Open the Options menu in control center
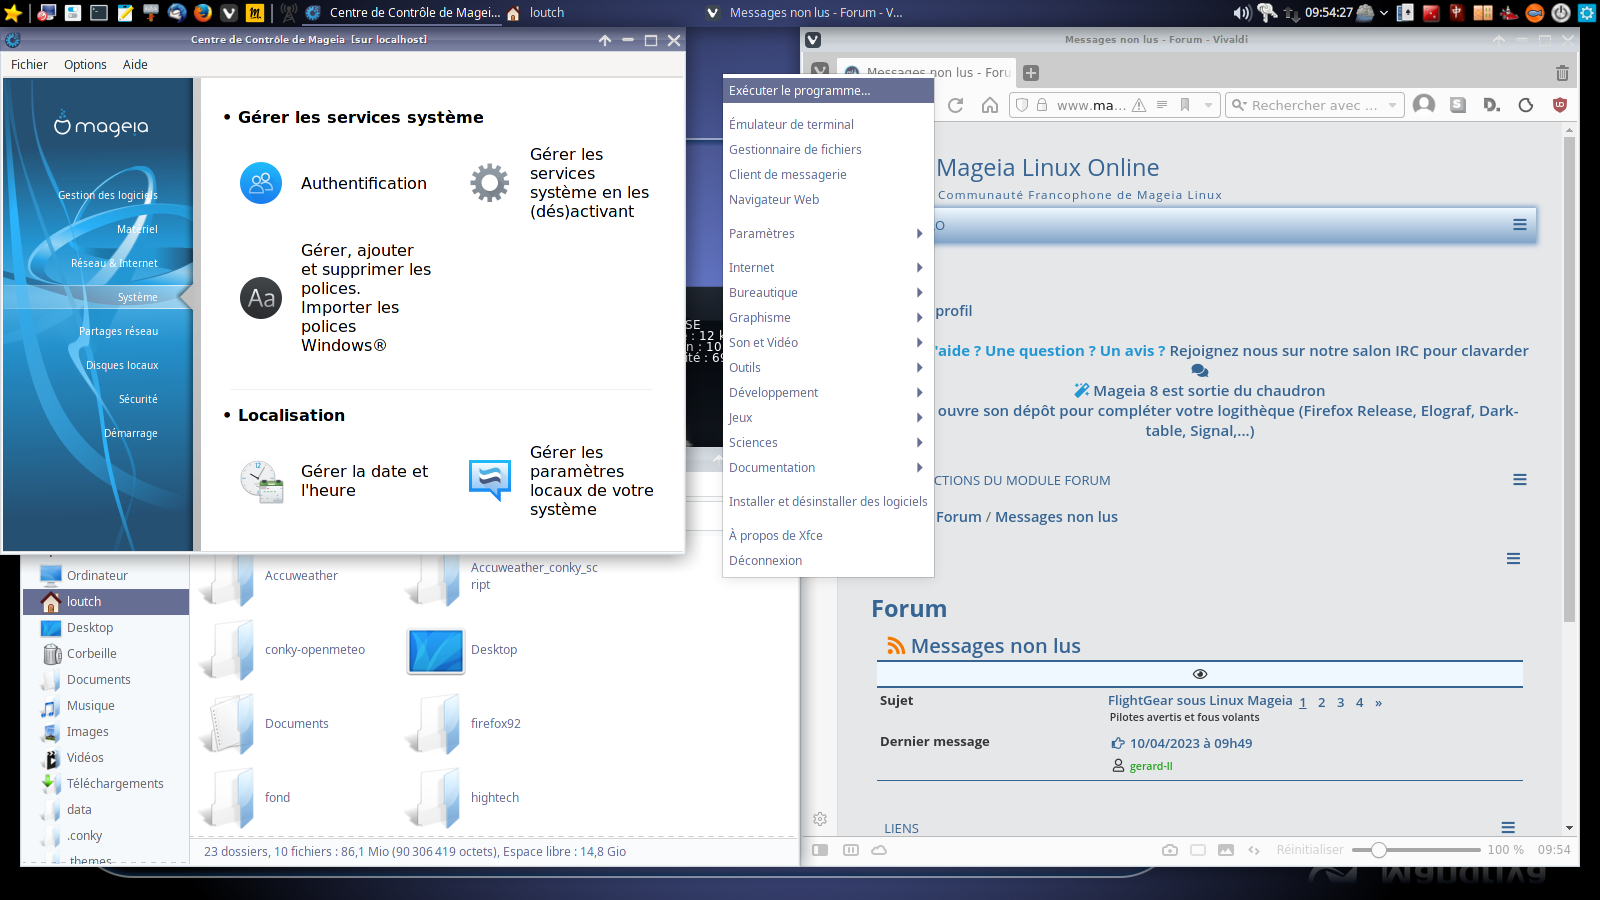This screenshot has height=900, width=1600. click(x=85, y=64)
